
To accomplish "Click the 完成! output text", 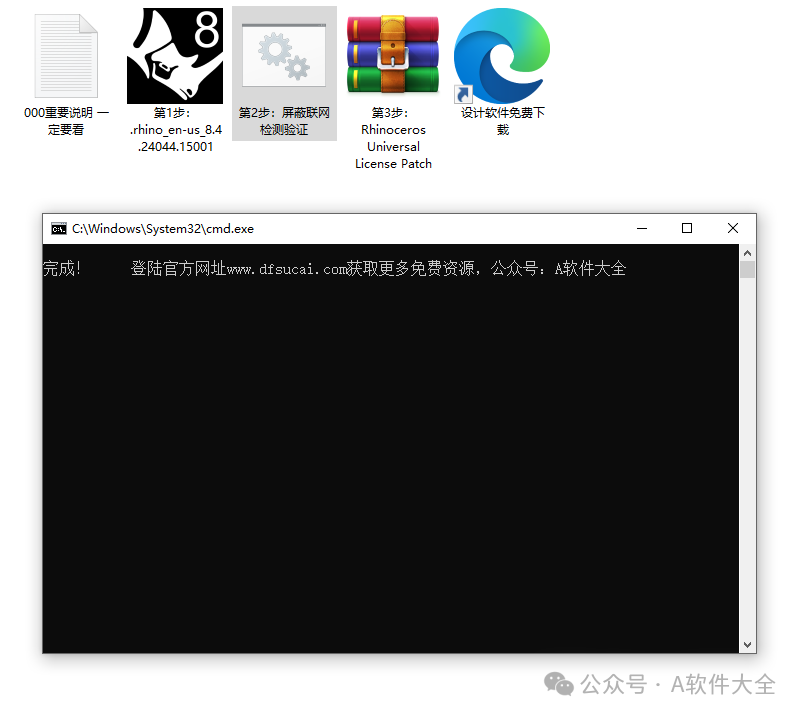I will pos(63,268).
